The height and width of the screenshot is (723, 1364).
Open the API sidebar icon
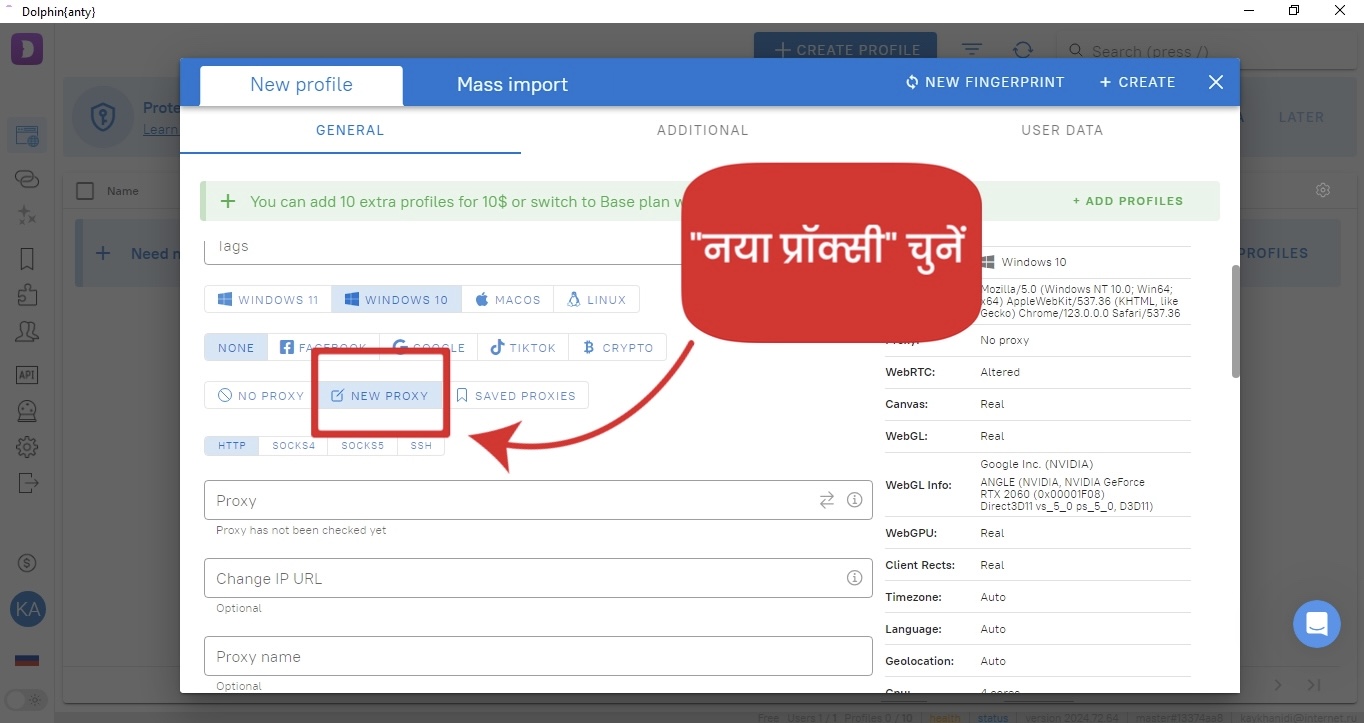click(27, 375)
